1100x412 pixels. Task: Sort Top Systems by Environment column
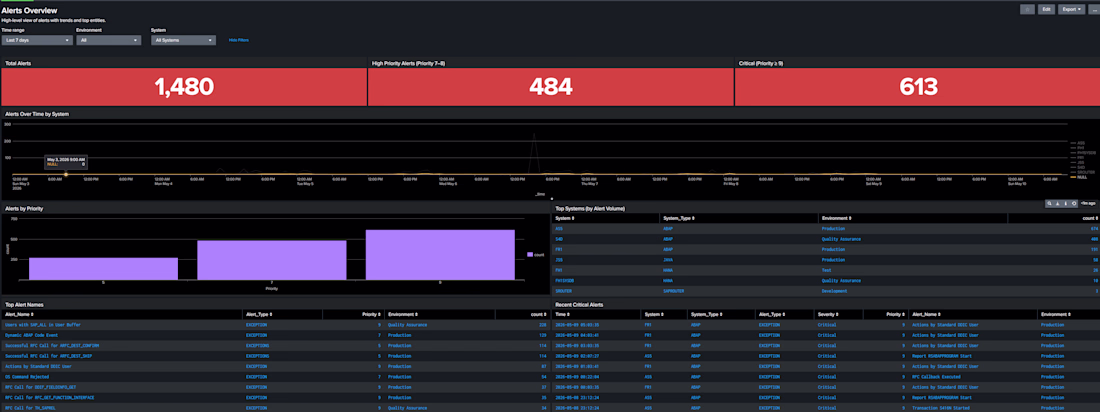point(836,218)
